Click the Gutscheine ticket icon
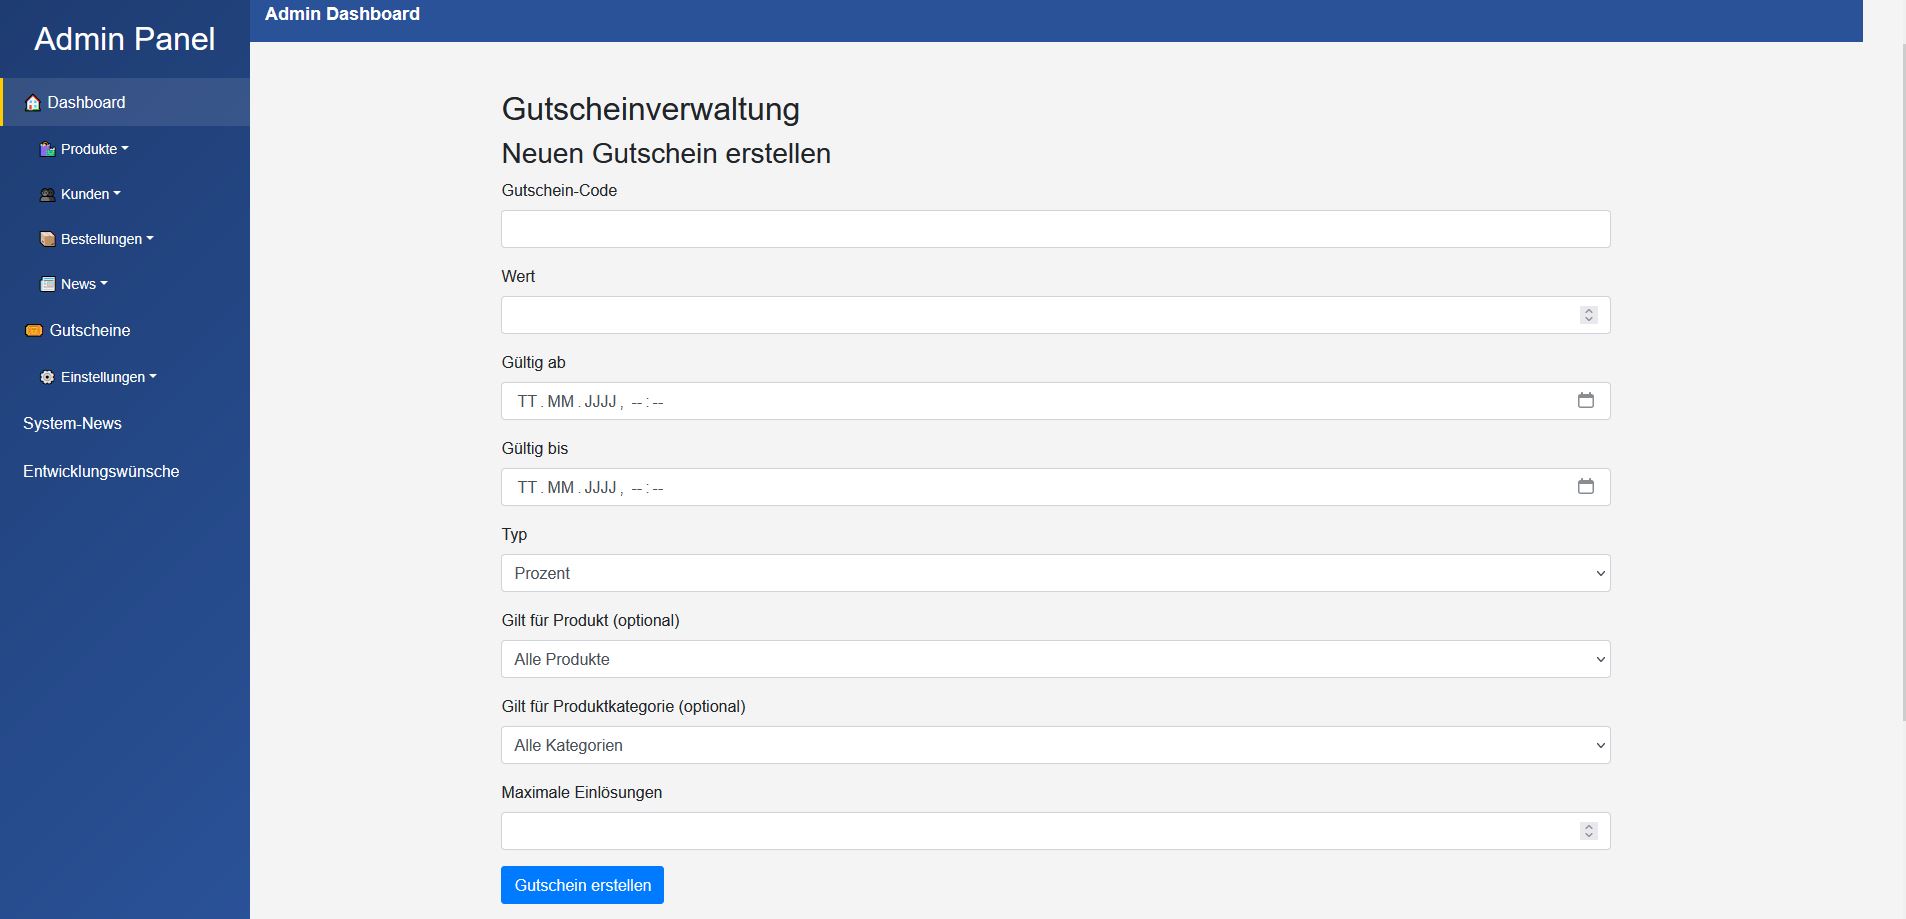Viewport: 1906px width, 919px height. 34,330
